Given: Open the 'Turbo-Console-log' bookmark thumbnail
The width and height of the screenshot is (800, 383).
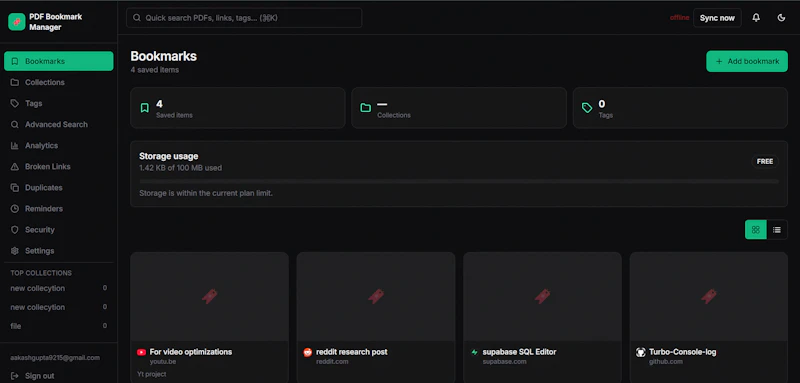Looking at the screenshot, I should (709, 296).
